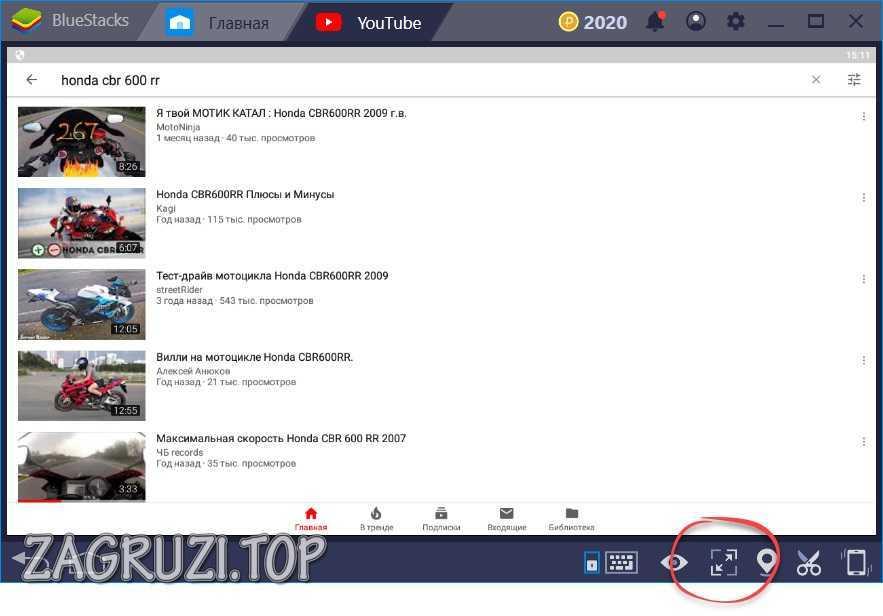
Task: Open title Я твой МОТИК КАТАЛ : Honda CBR600RR
Action: (x=281, y=113)
